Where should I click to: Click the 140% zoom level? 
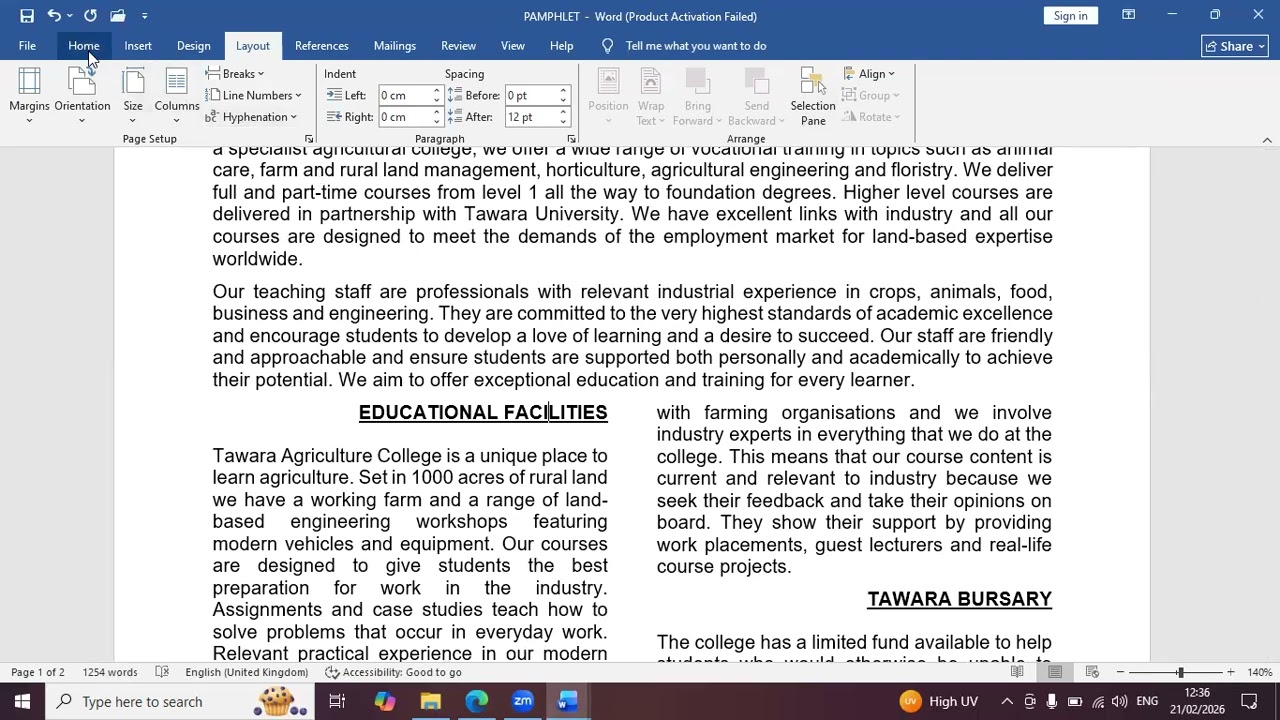1259,673
